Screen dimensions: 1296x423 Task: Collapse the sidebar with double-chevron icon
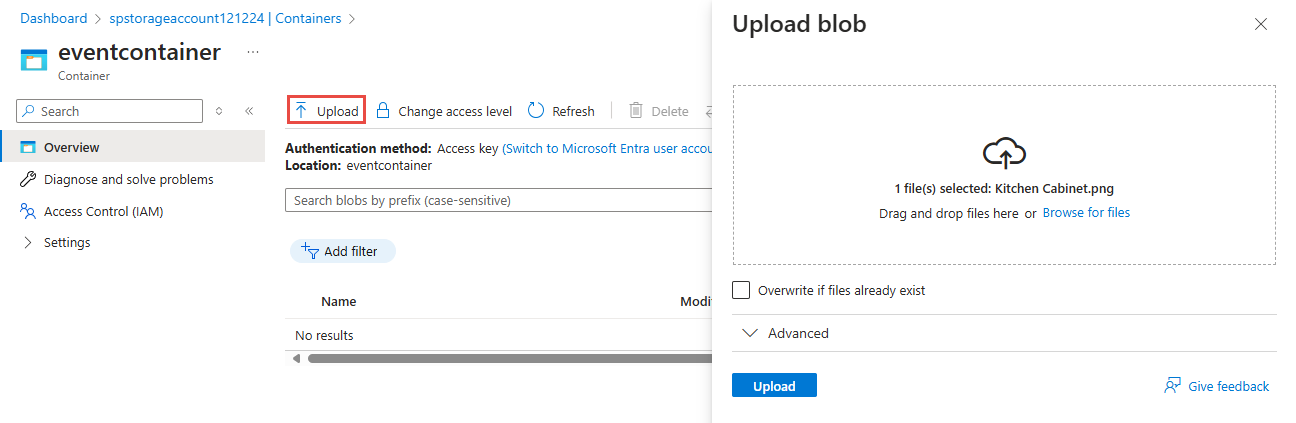click(x=249, y=111)
